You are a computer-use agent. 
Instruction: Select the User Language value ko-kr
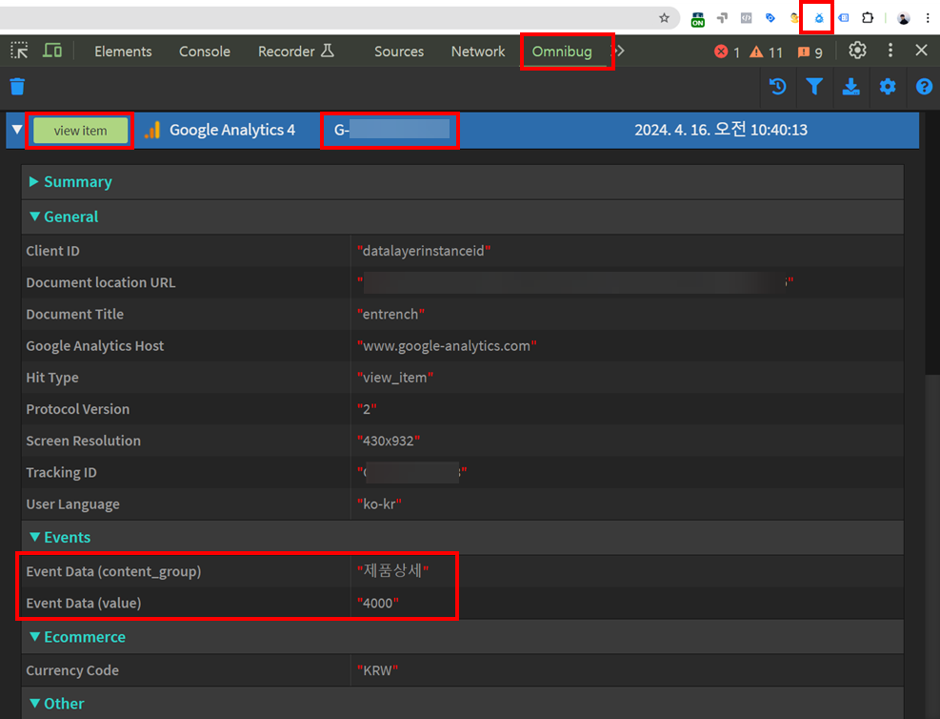click(x=379, y=504)
